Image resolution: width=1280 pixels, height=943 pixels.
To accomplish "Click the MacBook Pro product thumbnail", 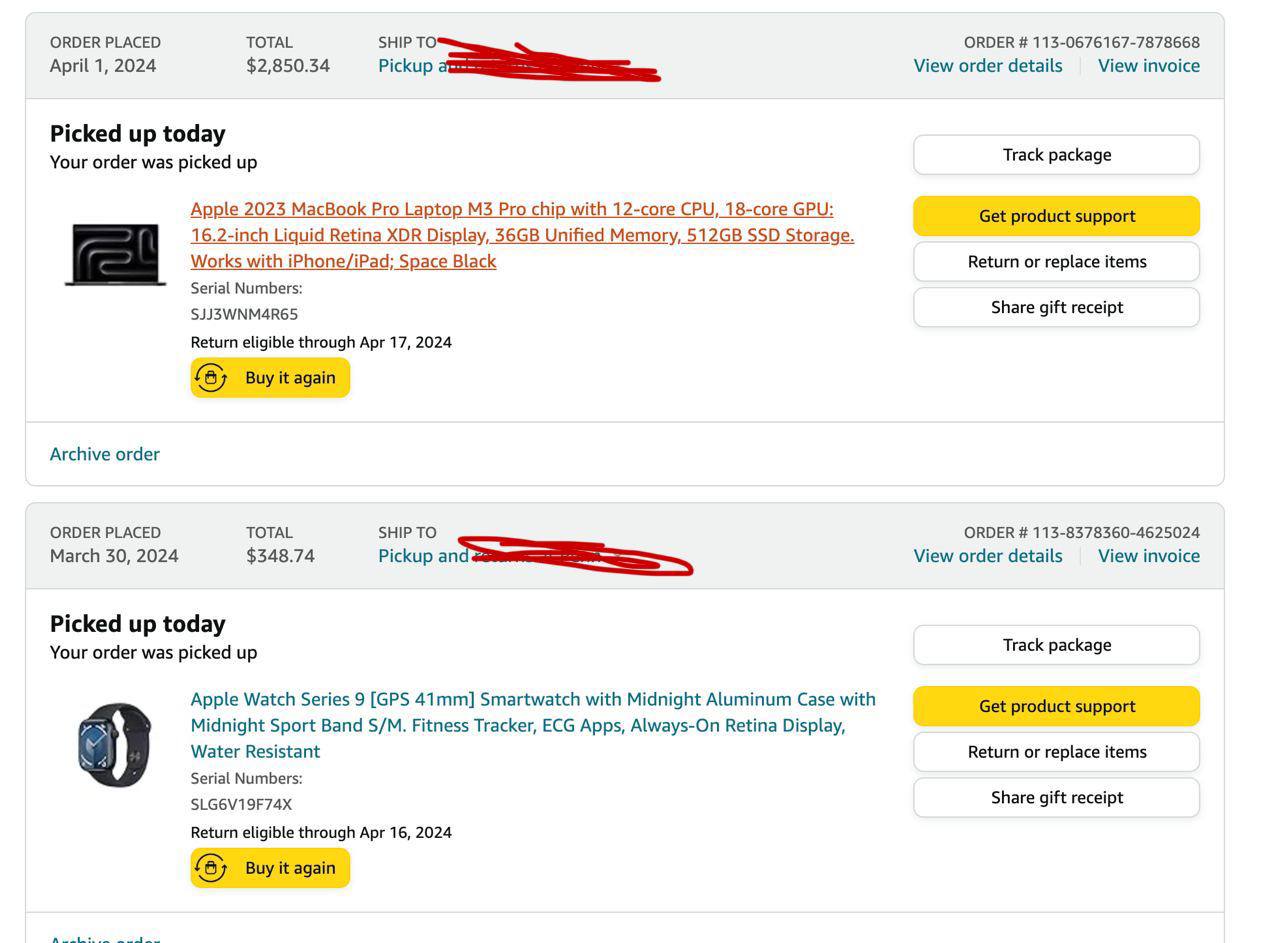I will coord(115,254).
